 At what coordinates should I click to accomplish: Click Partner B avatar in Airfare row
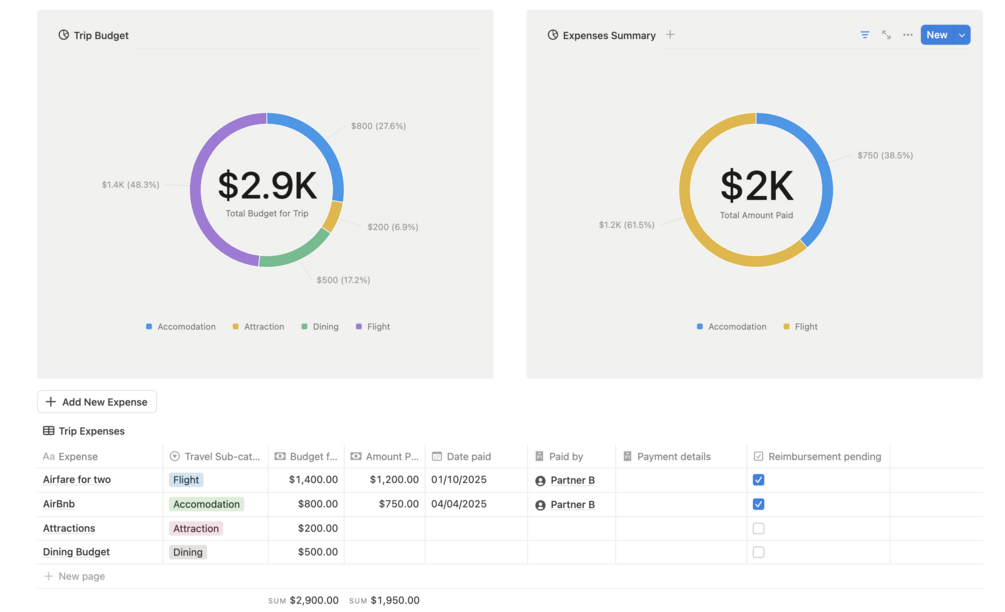(x=540, y=481)
